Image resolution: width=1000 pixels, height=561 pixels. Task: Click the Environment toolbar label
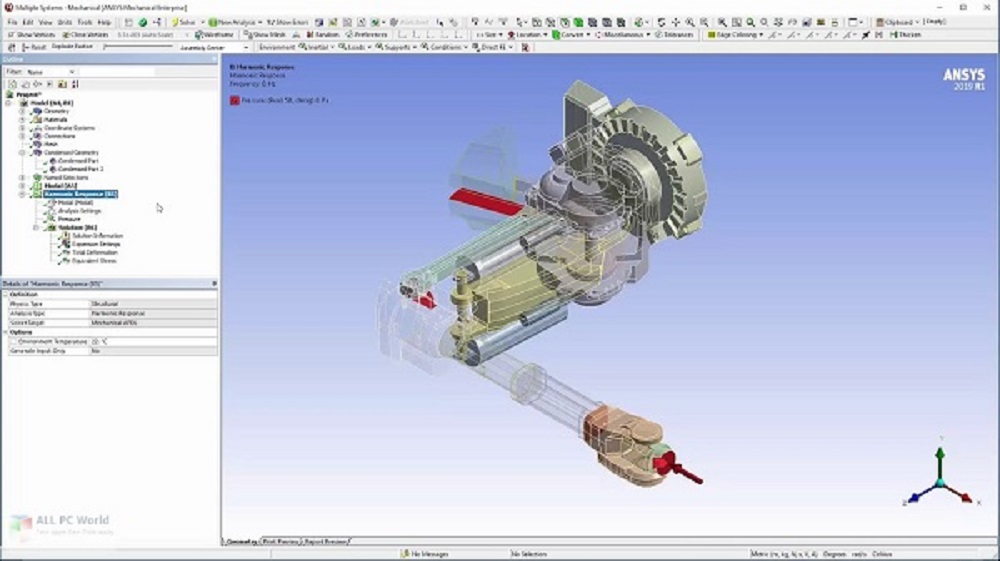tap(277, 47)
